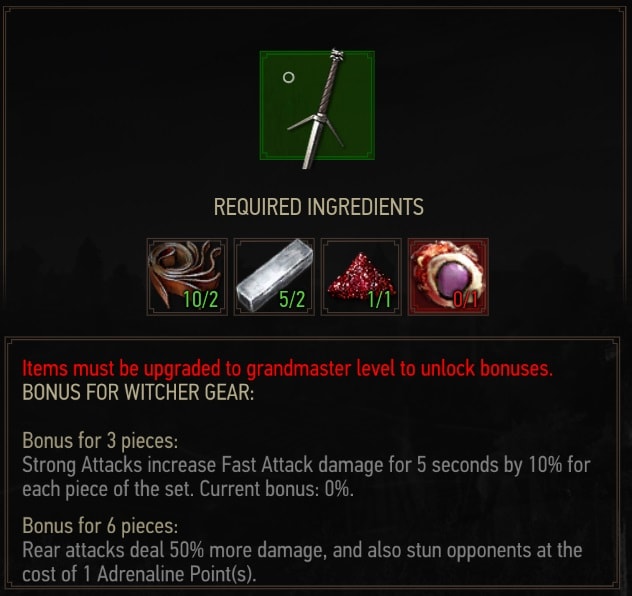Click the Strong Attacks bonus description

tap(306, 477)
